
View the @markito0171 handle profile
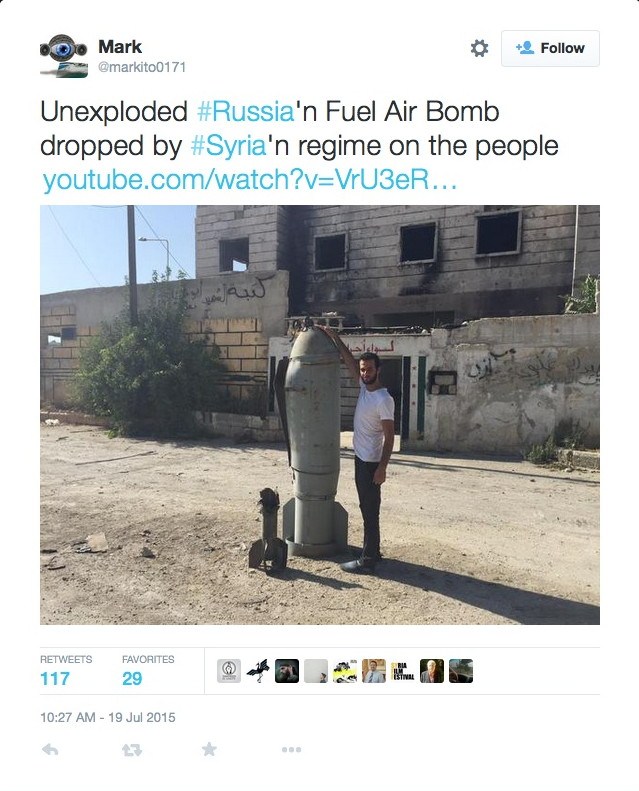pyautogui.click(x=142, y=67)
